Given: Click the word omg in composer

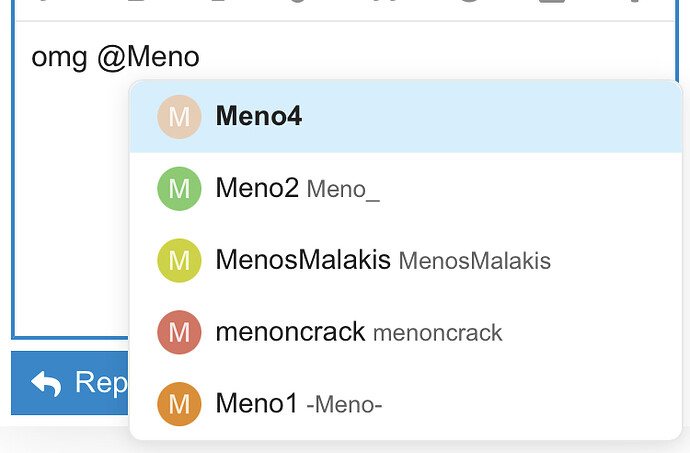Looking at the screenshot, I should tap(59, 58).
